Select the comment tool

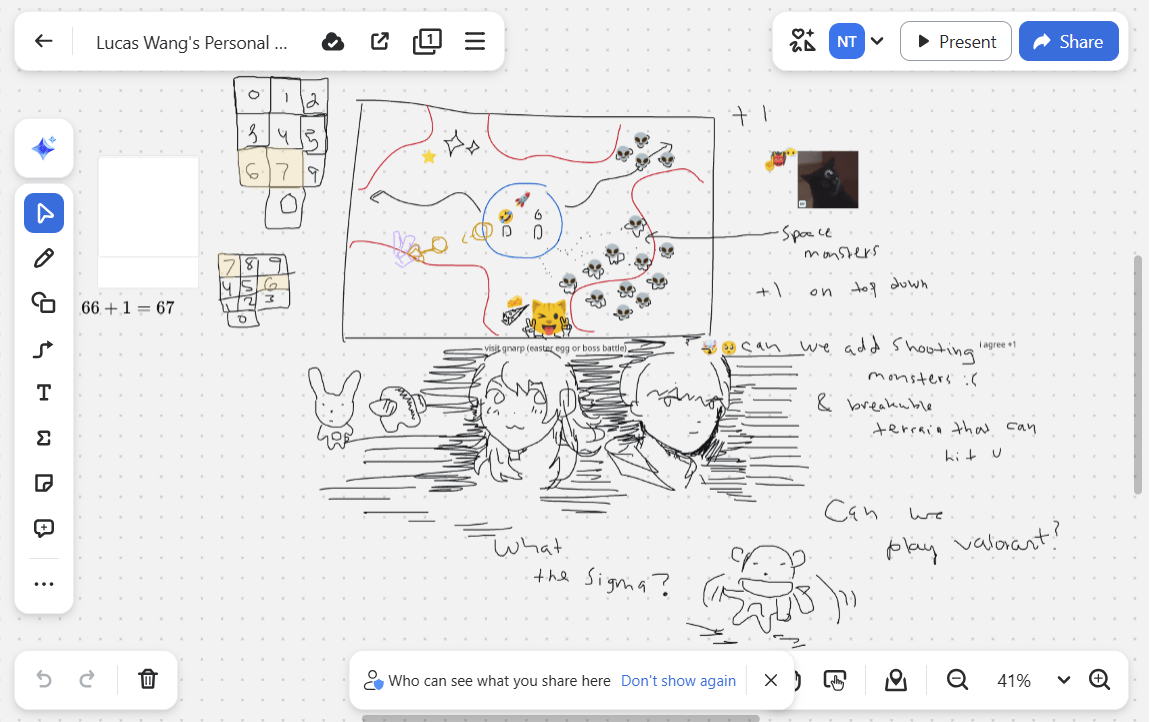(x=44, y=528)
